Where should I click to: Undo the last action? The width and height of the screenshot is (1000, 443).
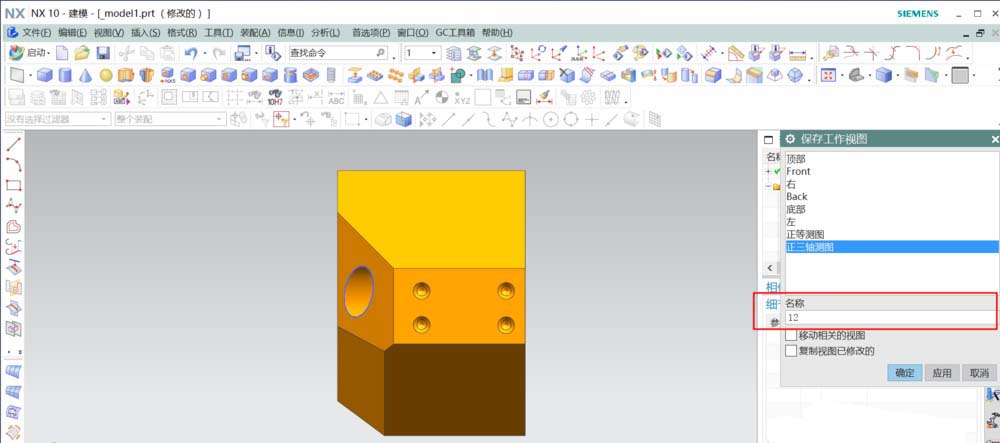[x=190, y=53]
